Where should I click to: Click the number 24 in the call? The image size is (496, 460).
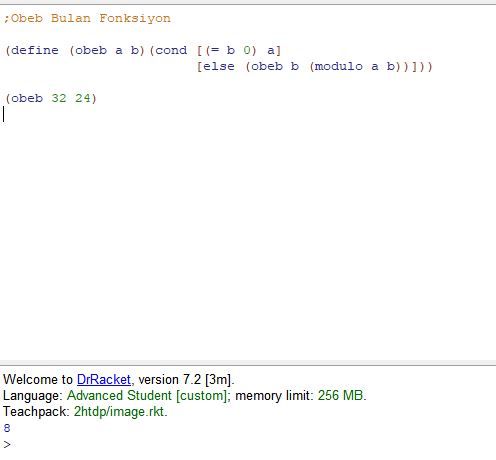pos(83,98)
